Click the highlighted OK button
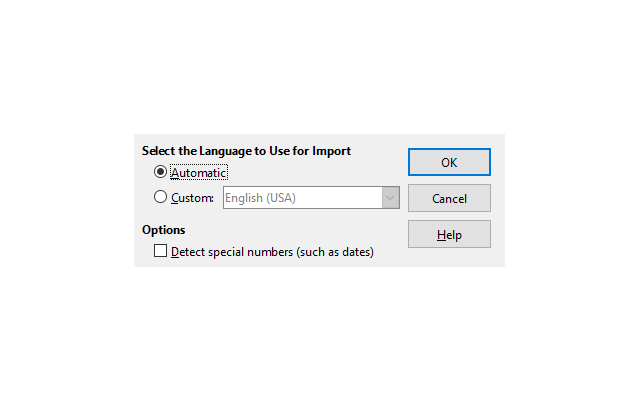This screenshot has height=400, width=640. [x=449, y=162]
